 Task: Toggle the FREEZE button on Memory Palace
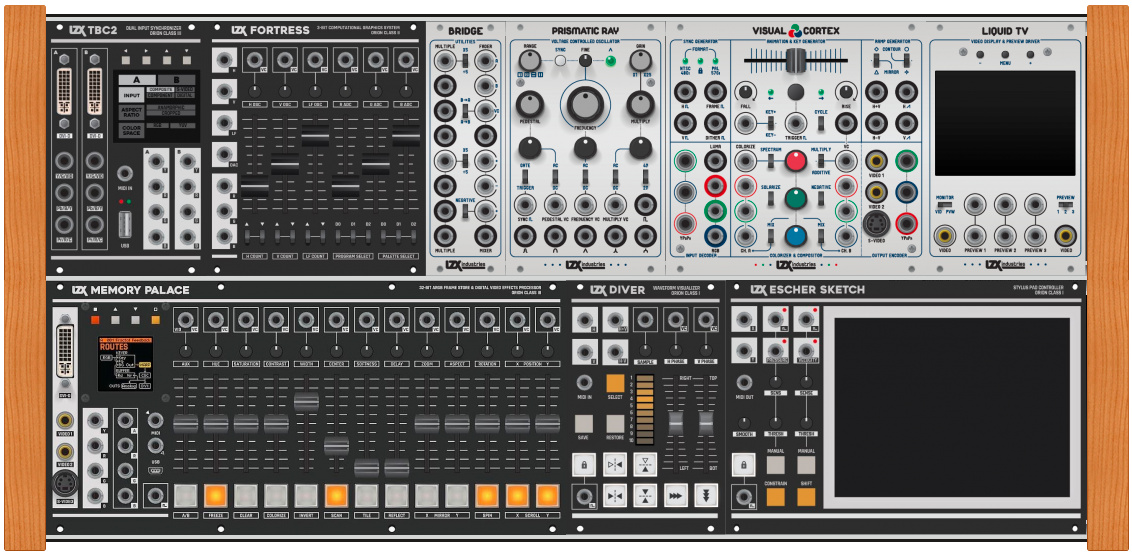click(x=216, y=495)
